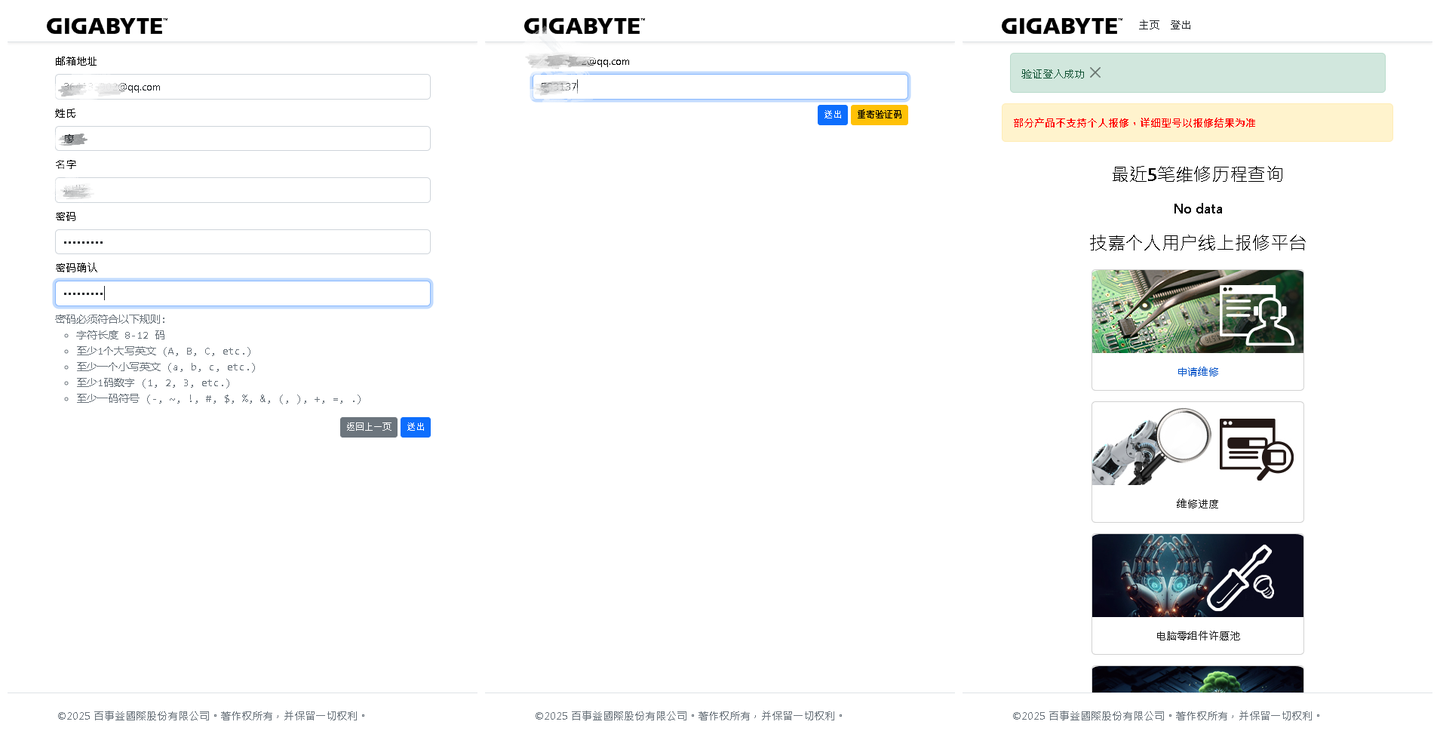
Task: Click into the 姓氏 surname field
Action: pos(243,139)
